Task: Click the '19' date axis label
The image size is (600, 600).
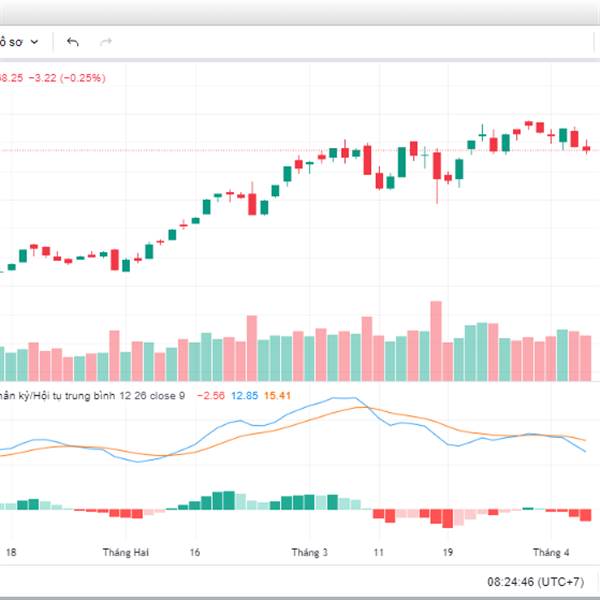Action: tap(448, 553)
